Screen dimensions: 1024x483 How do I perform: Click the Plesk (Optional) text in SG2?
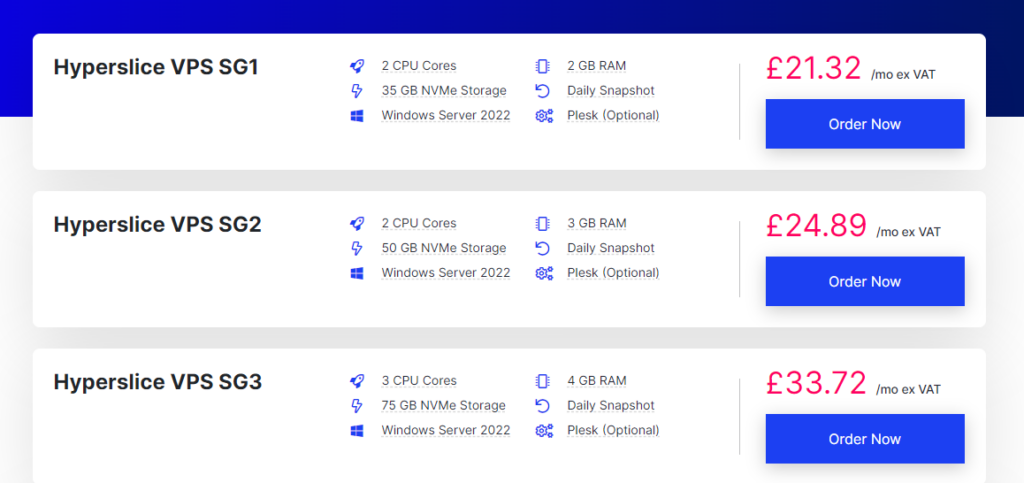pyautogui.click(x=613, y=273)
